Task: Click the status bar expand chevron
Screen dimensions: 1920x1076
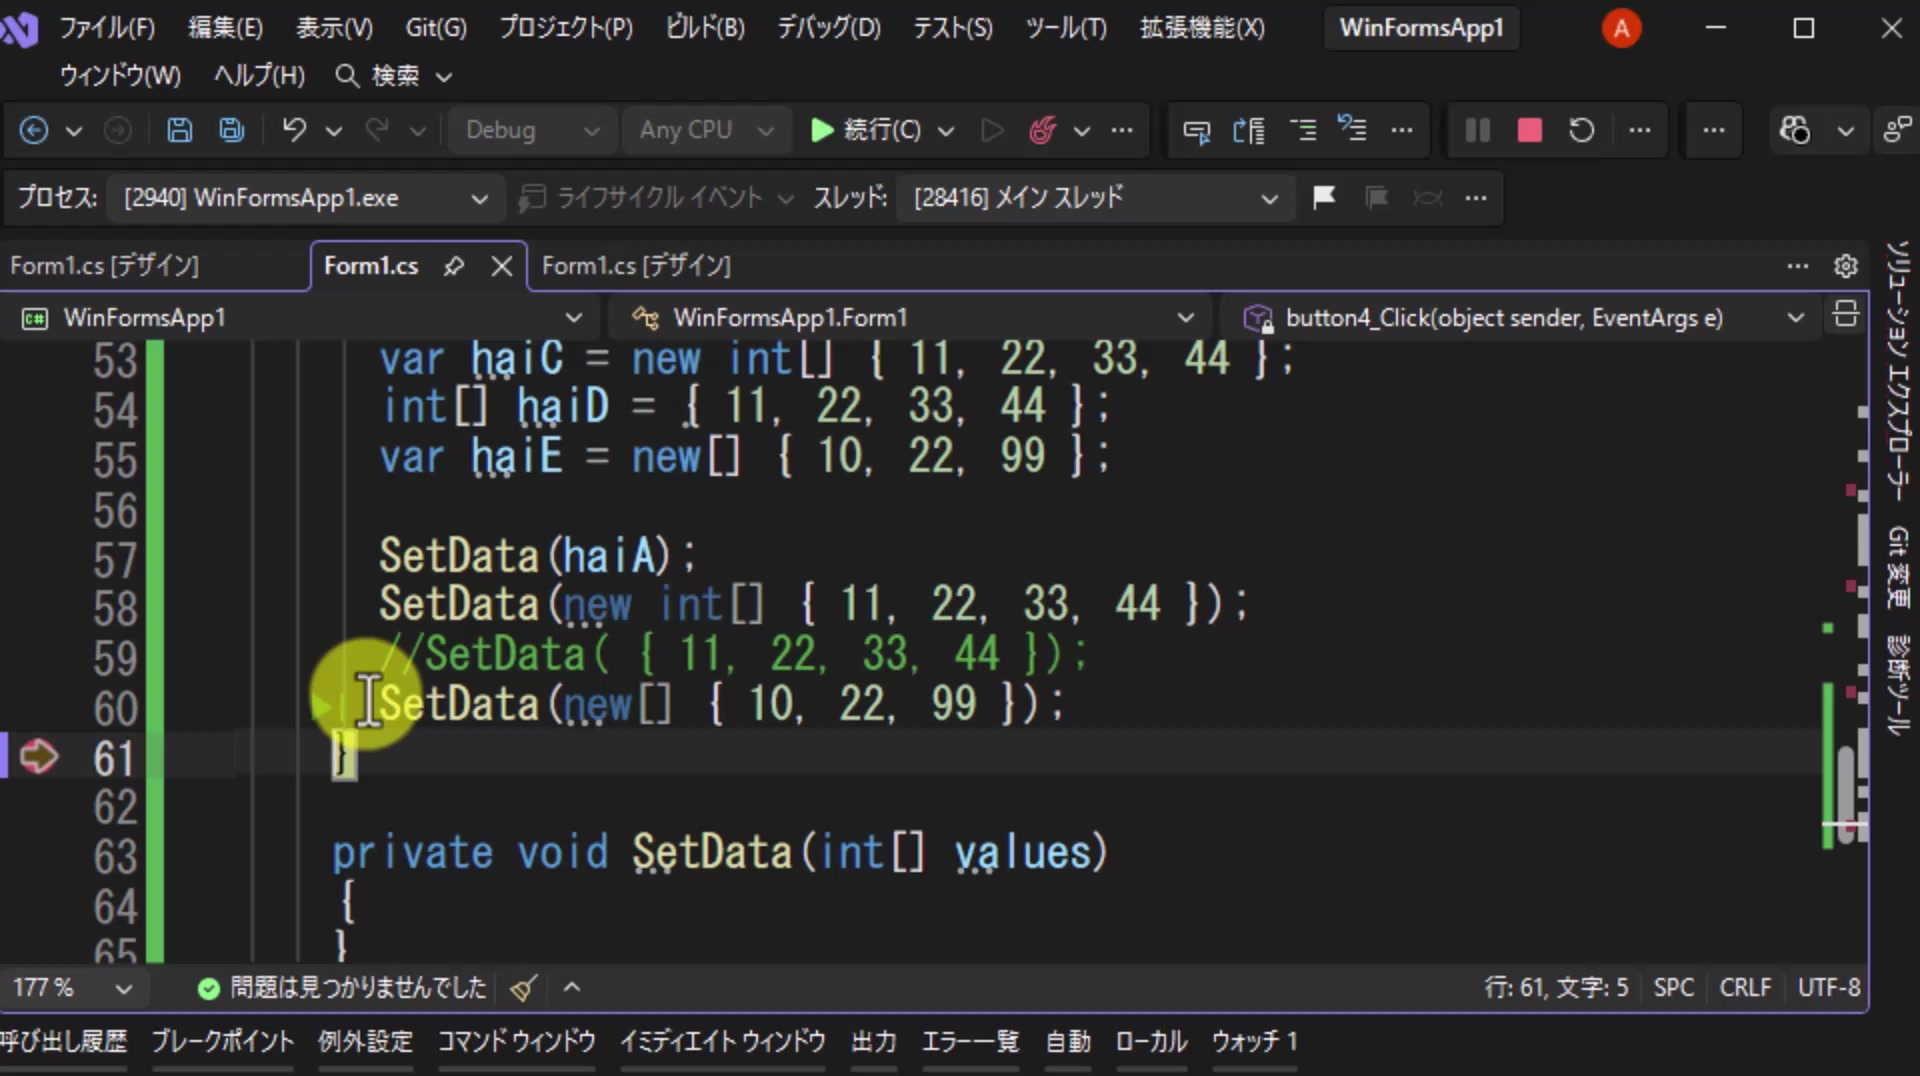Action: 572,988
